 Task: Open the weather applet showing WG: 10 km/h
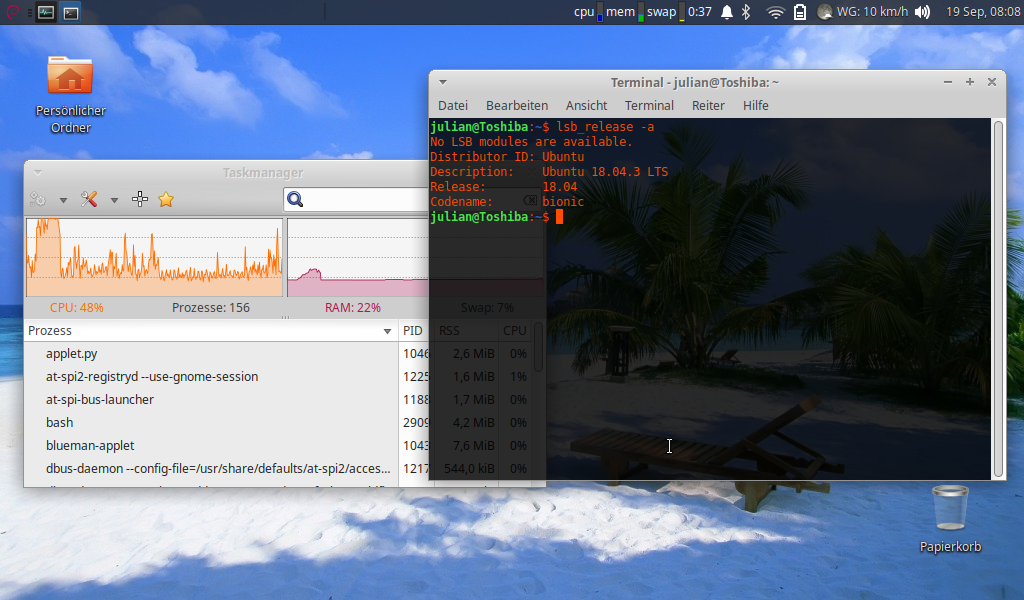pyautogui.click(x=863, y=12)
